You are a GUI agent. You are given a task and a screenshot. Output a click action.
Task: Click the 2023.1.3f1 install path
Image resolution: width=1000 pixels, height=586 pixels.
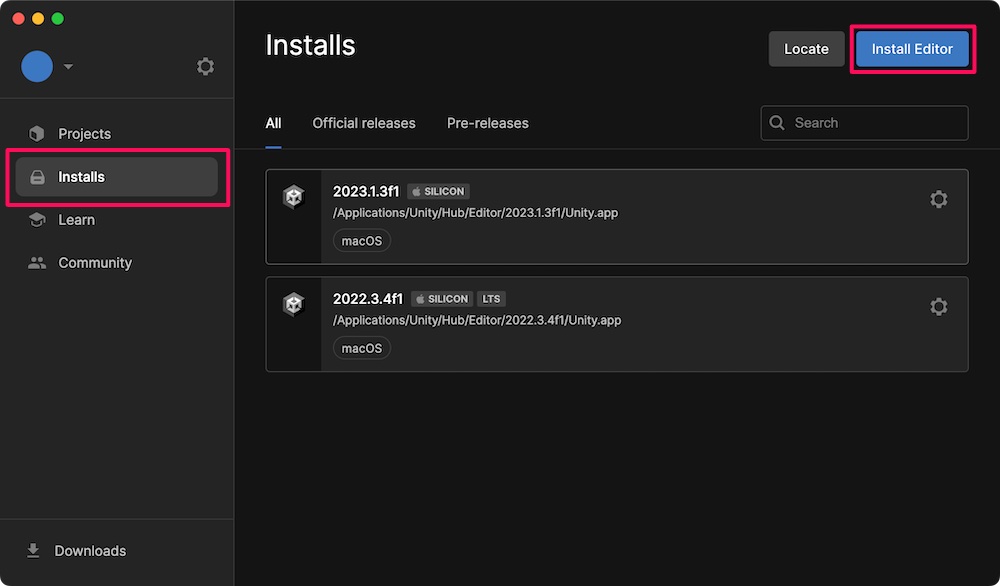(475, 213)
